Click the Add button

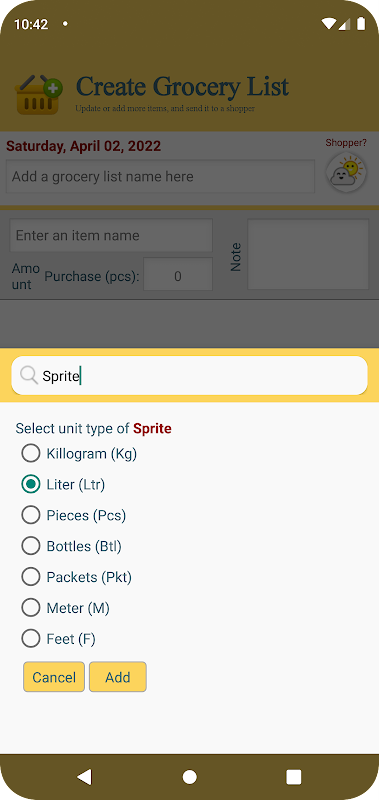[x=118, y=677]
